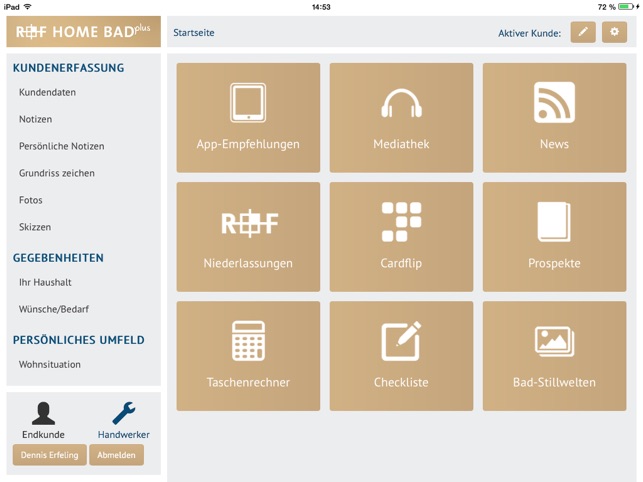
Task: Open Kundendaten in the sidebar
Action: (x=47, y=92)
